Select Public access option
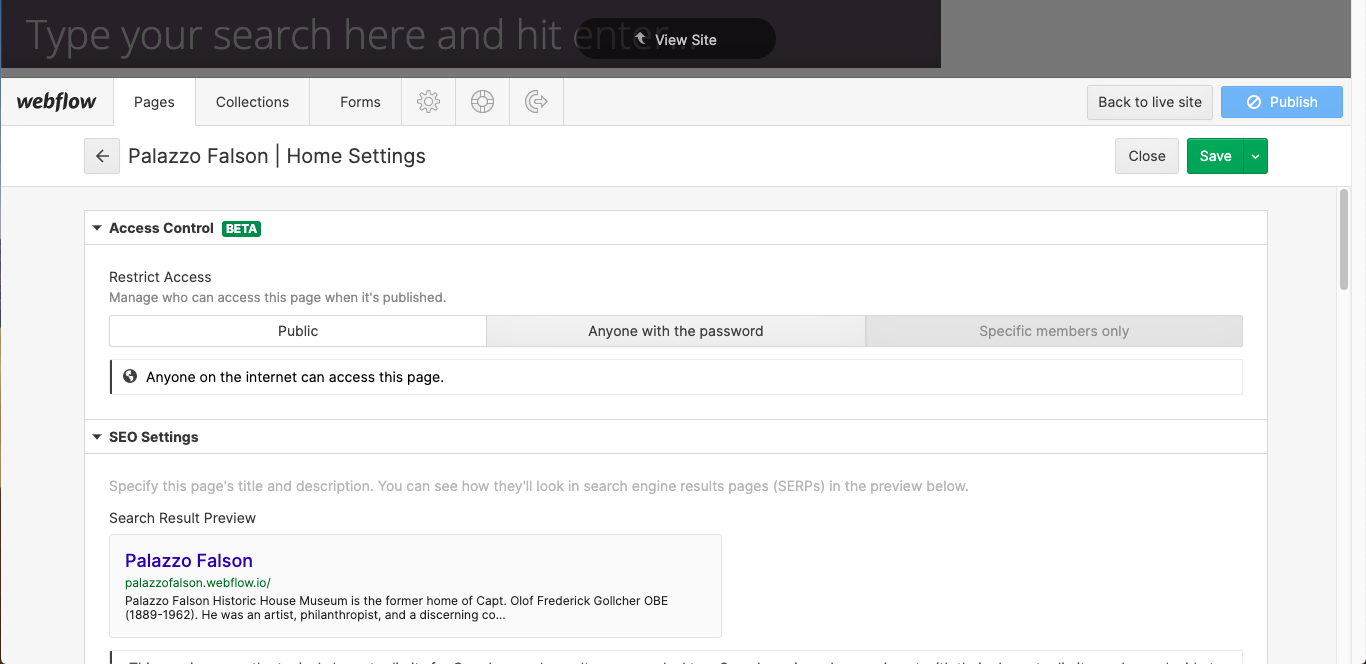 point(298,331)
